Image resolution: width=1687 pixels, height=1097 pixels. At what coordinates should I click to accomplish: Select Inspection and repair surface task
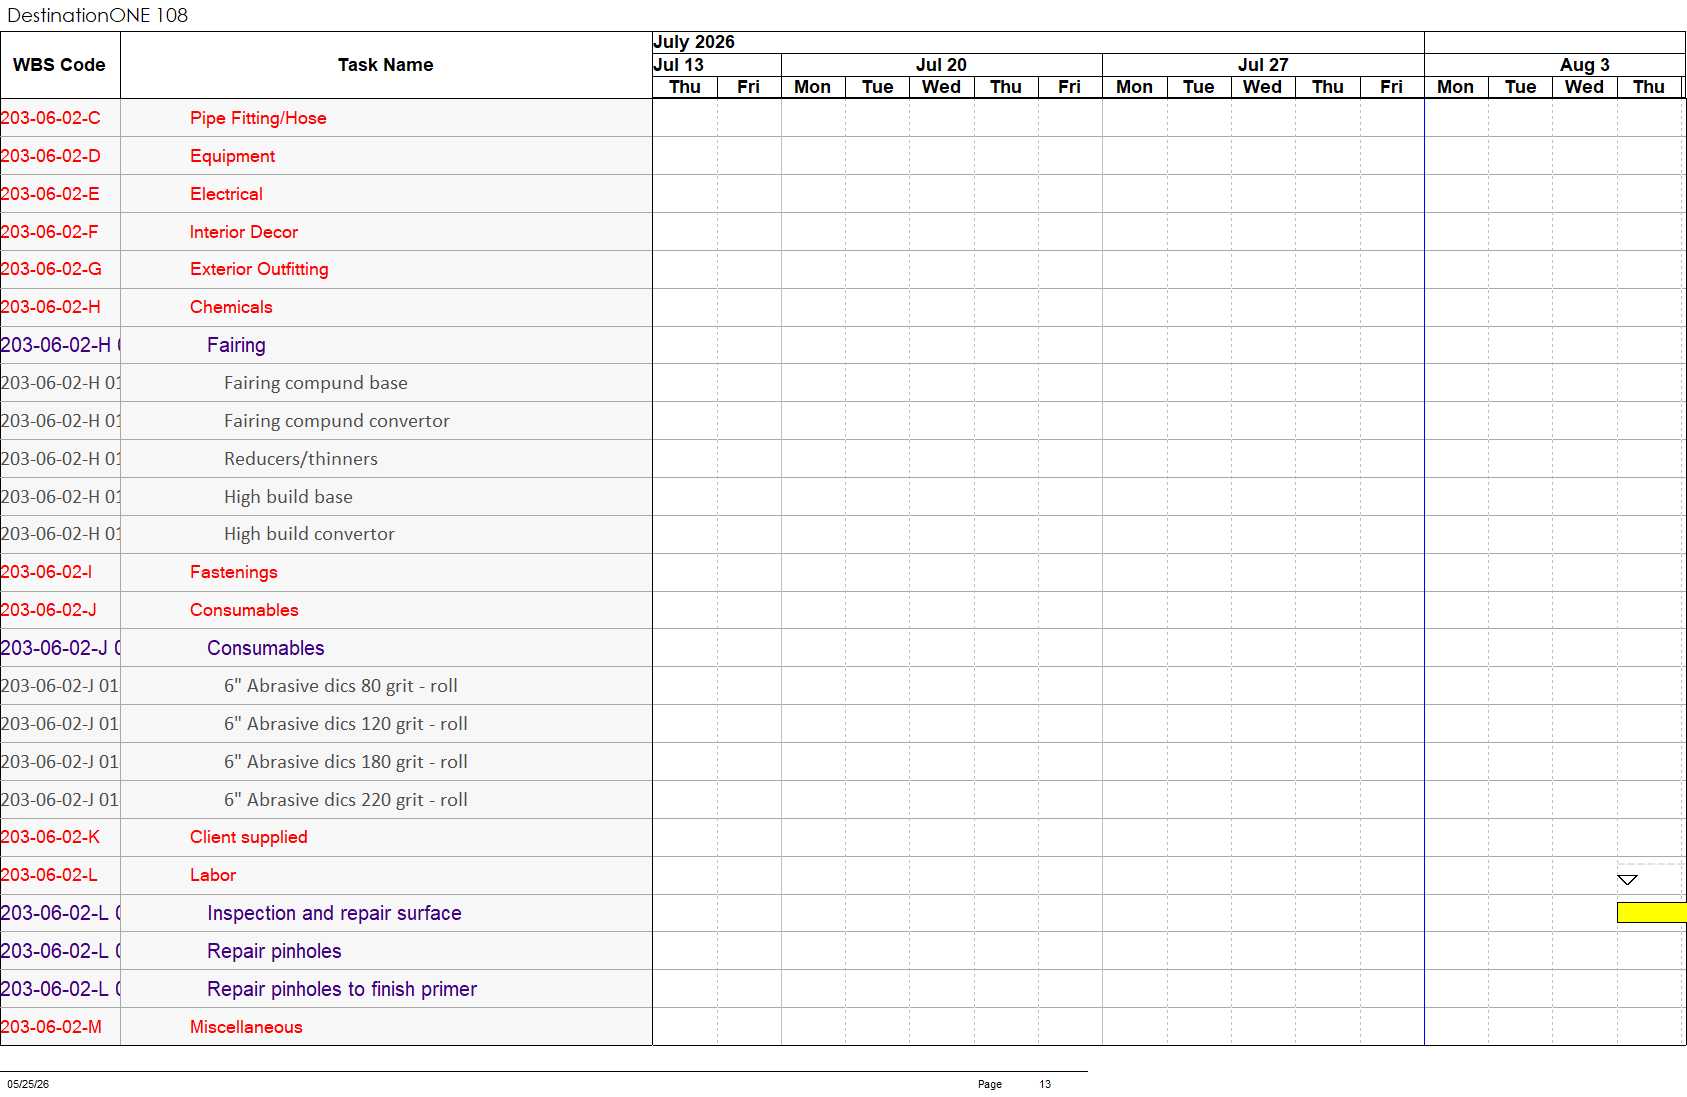(334, 913)
